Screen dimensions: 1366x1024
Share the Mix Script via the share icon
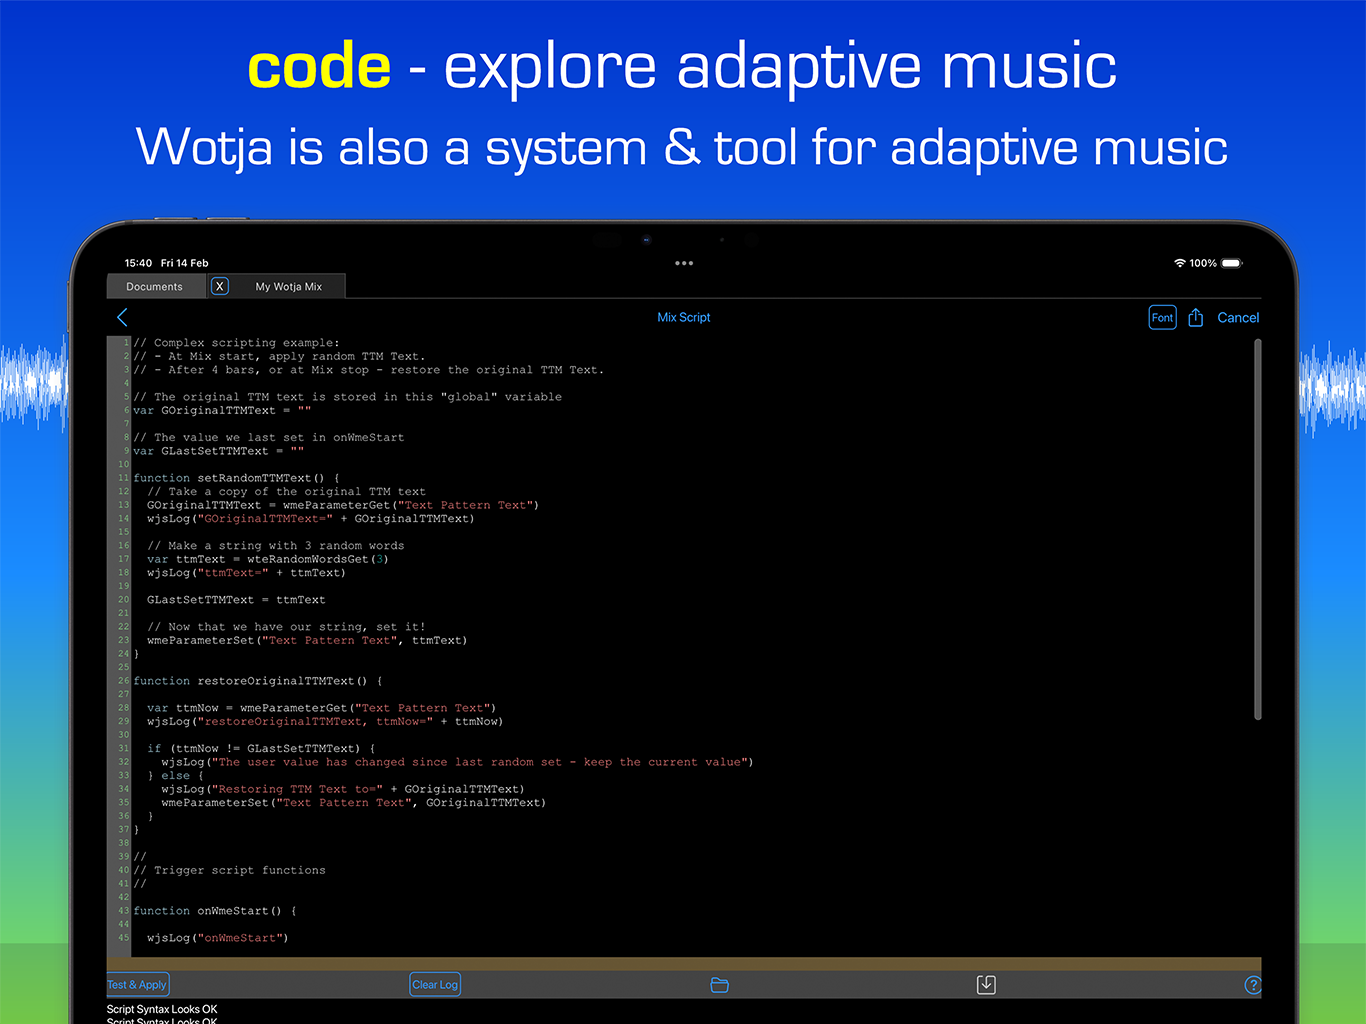[1196, 316]
